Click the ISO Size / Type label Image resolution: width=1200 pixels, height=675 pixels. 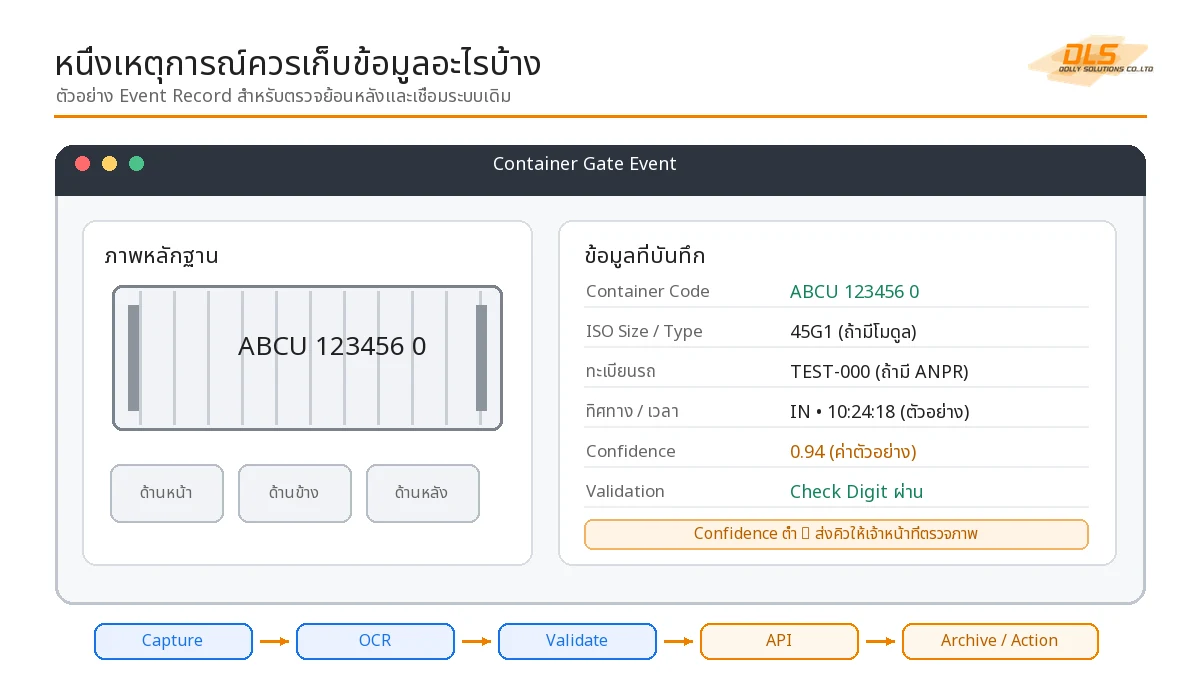click(x=644, y=332)
